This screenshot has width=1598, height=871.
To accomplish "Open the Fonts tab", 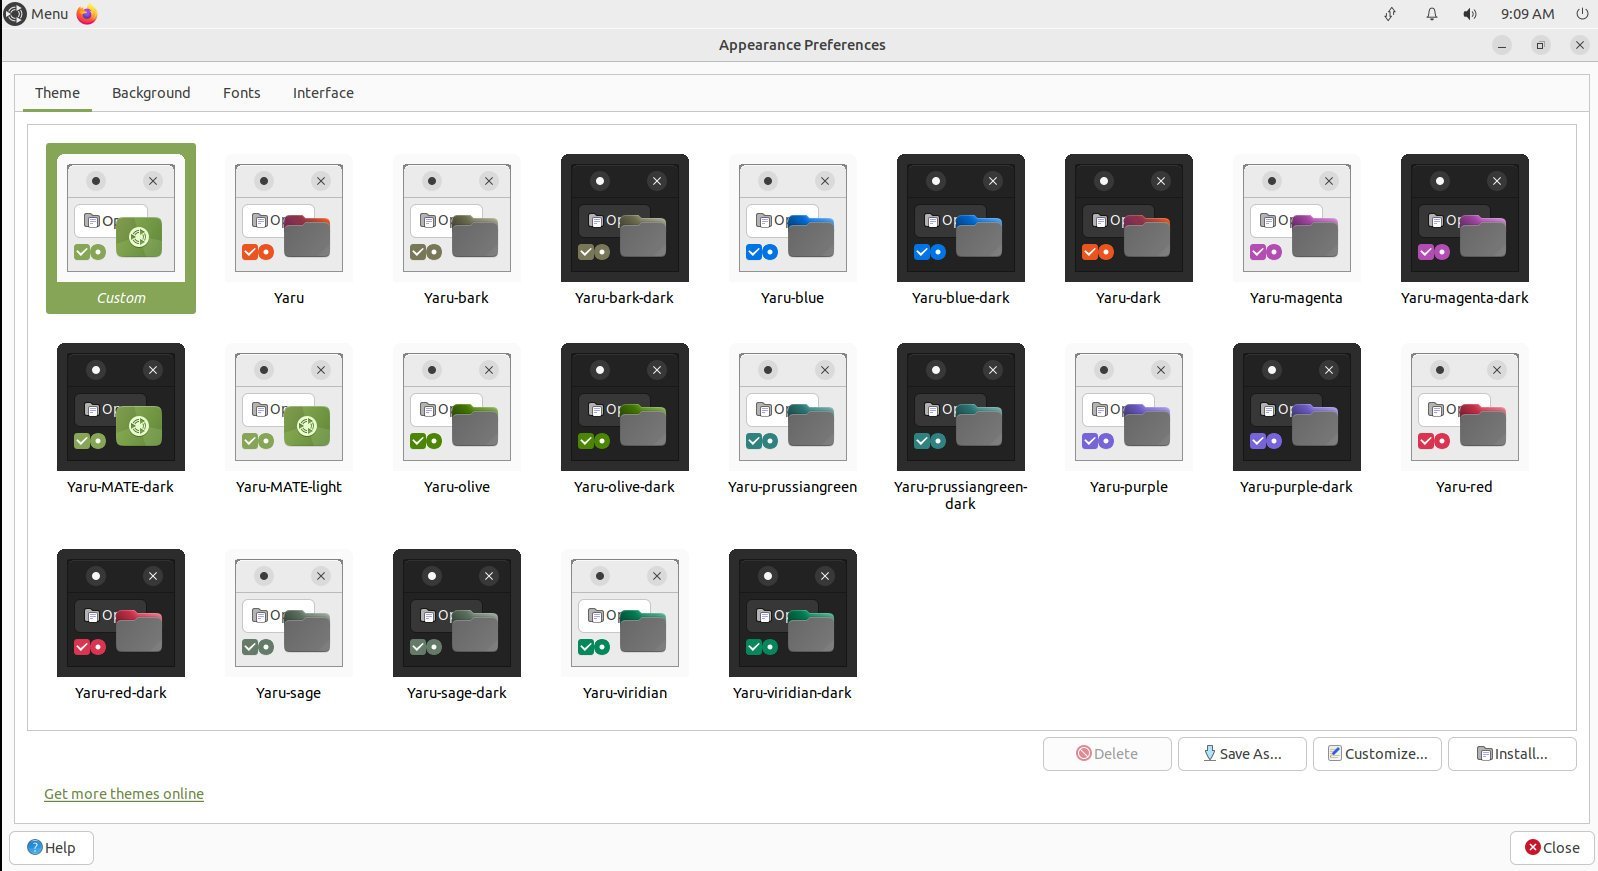I will (x=241, y=93).
